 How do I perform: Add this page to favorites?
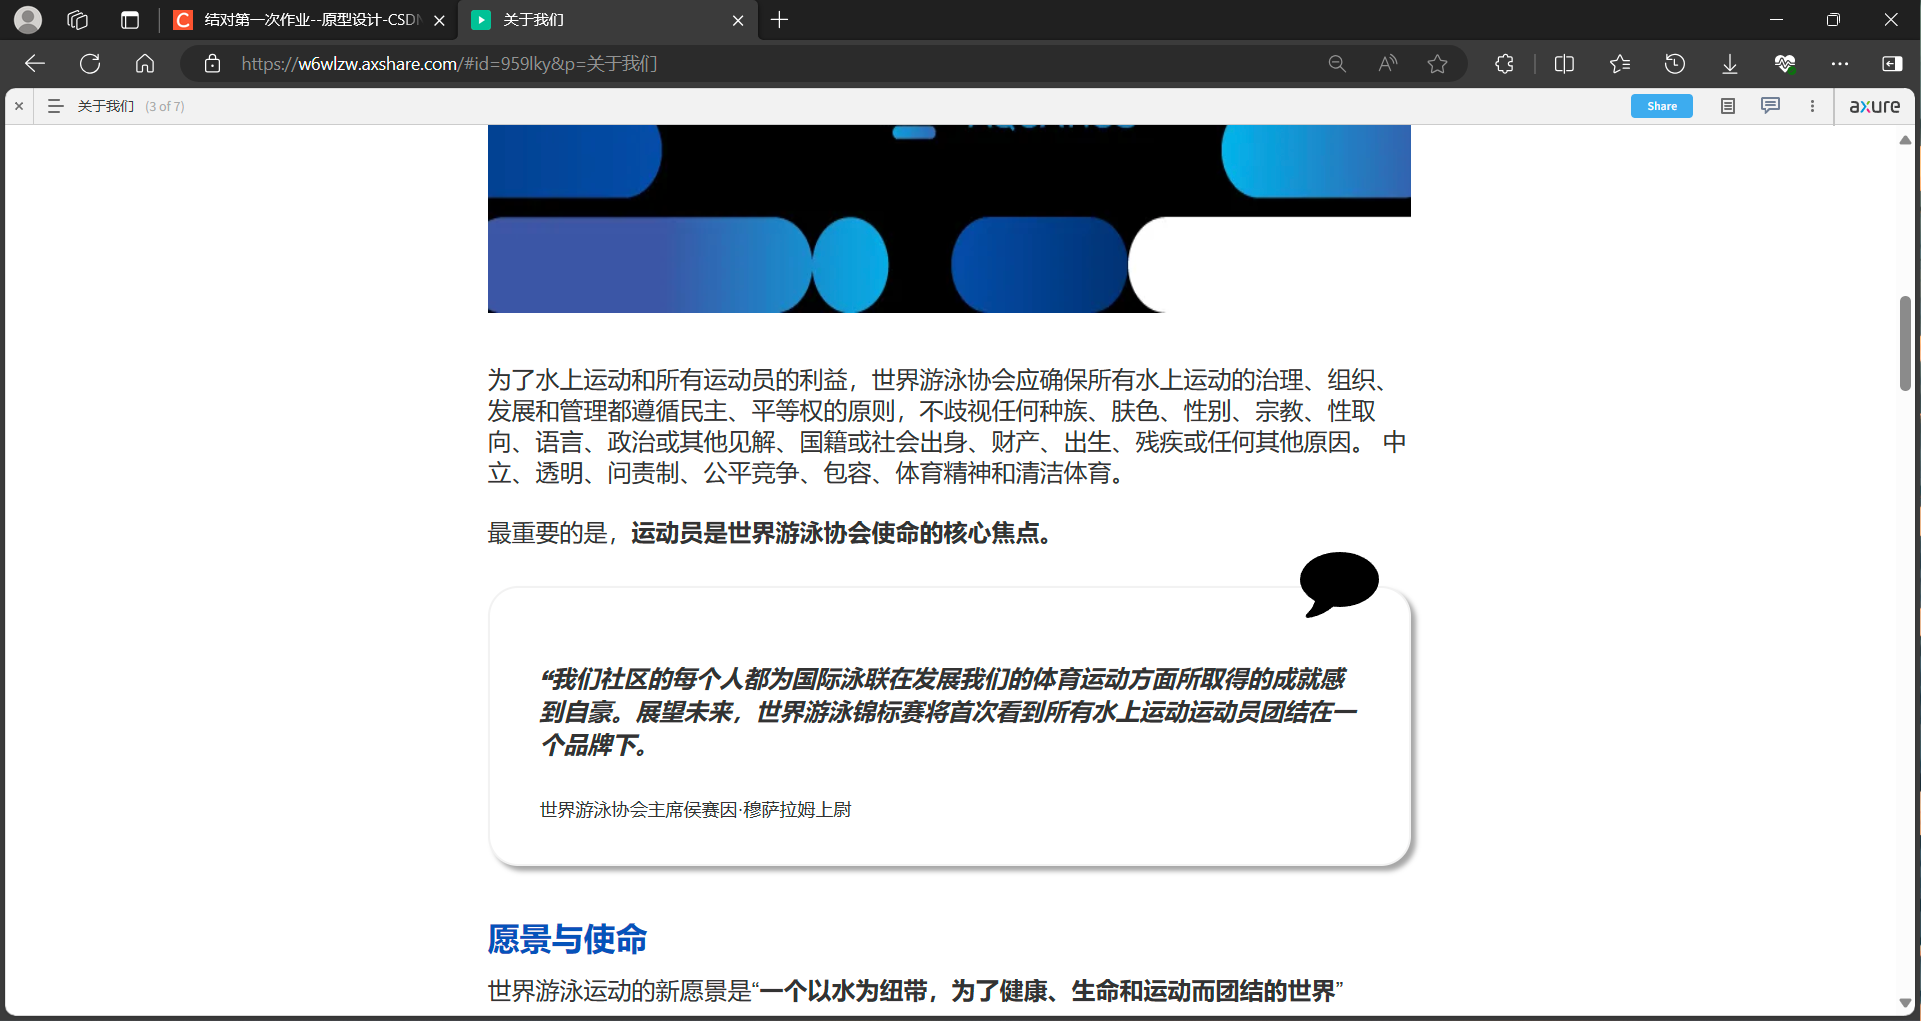coord(1438,64)
